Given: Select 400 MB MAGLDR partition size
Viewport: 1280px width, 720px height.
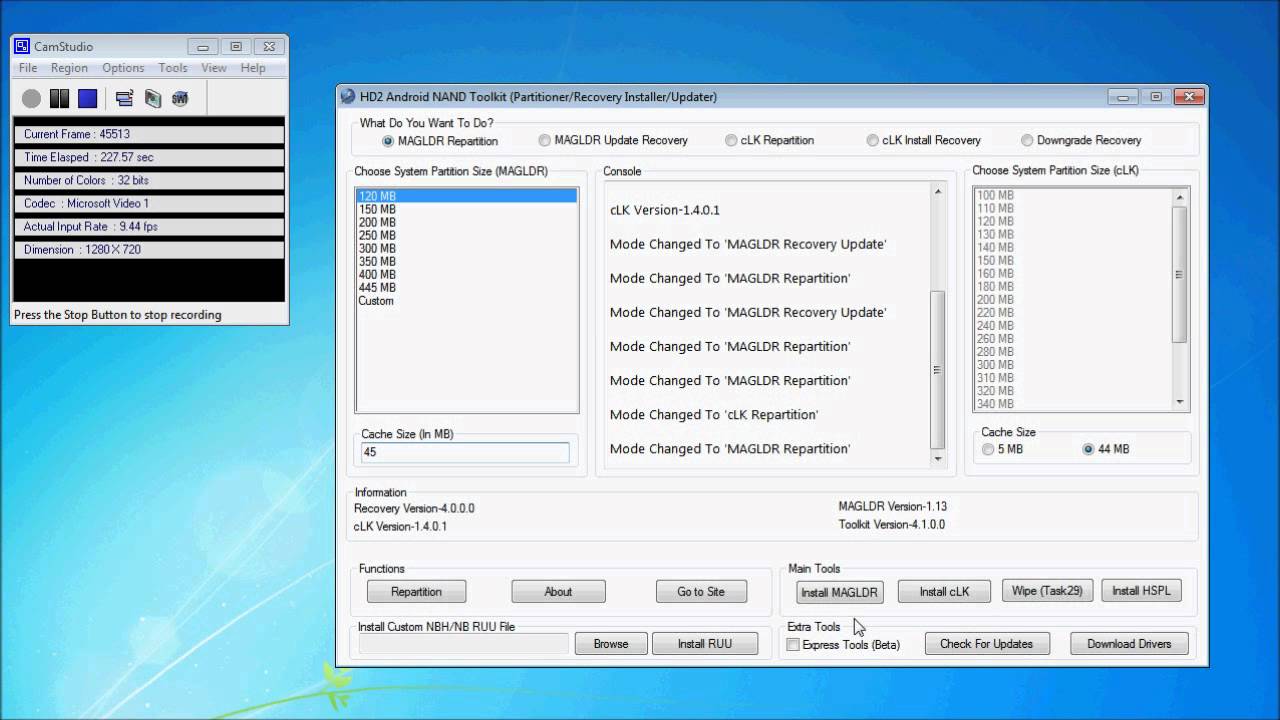Looking at the screenshot, I should click(466, 274).
